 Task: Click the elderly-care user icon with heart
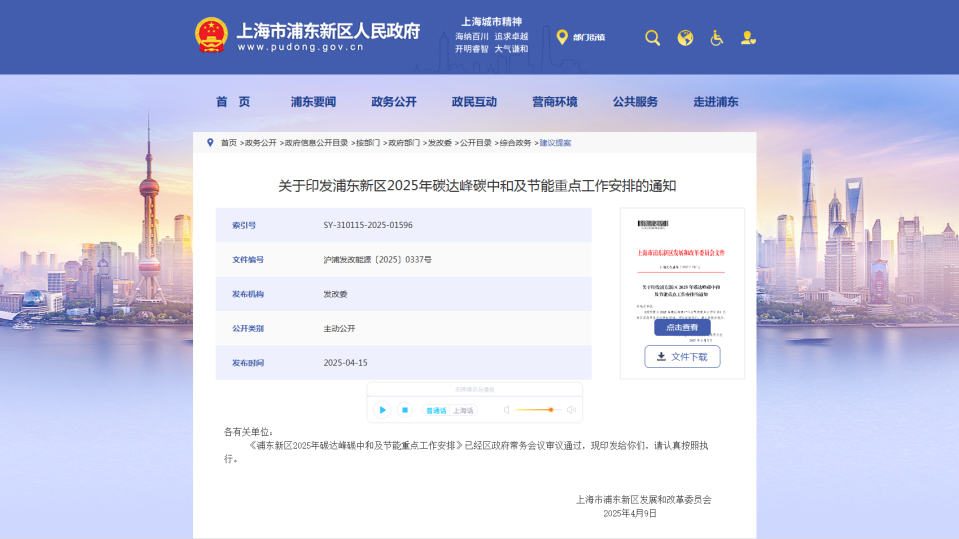(x=748, y=38)
